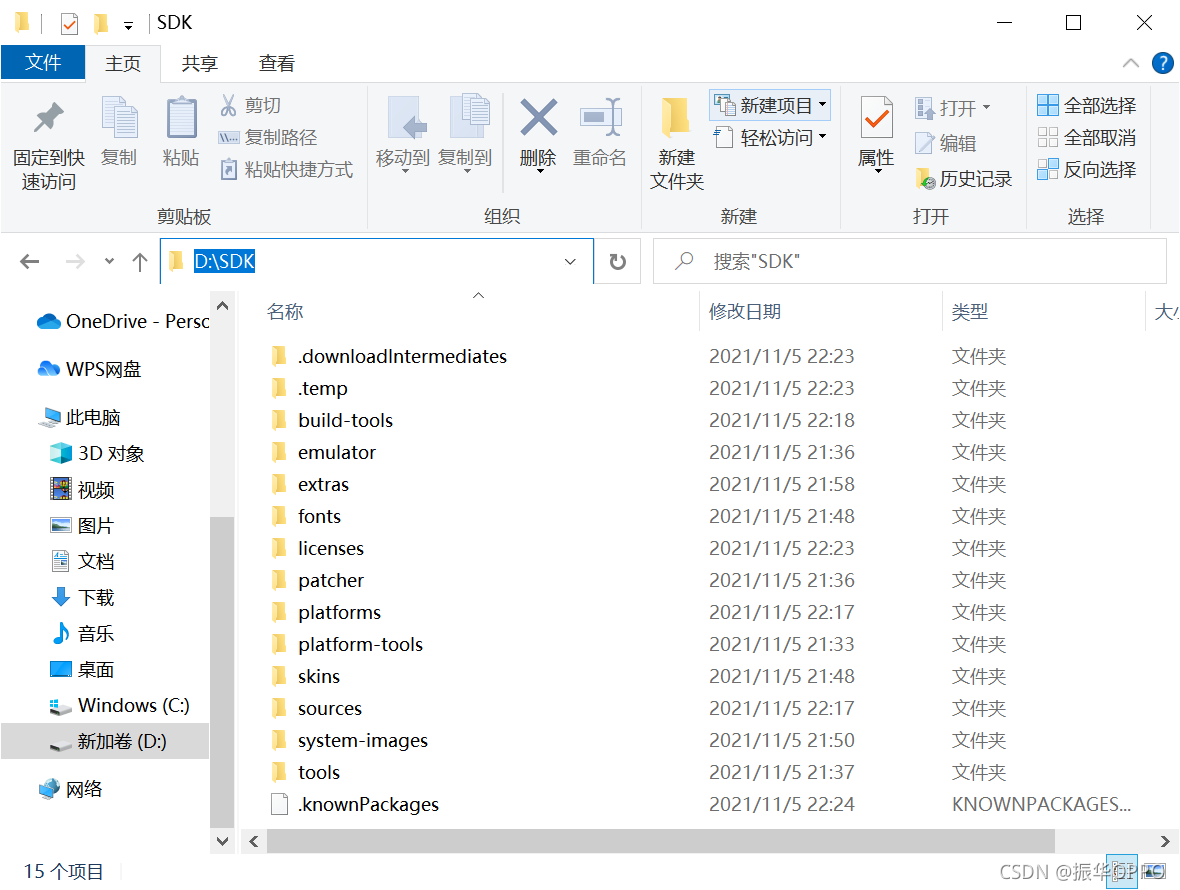The height and width of the screenshot is (890, 1180).
Task: Select Windows (C:) drive
Action: 119,706
